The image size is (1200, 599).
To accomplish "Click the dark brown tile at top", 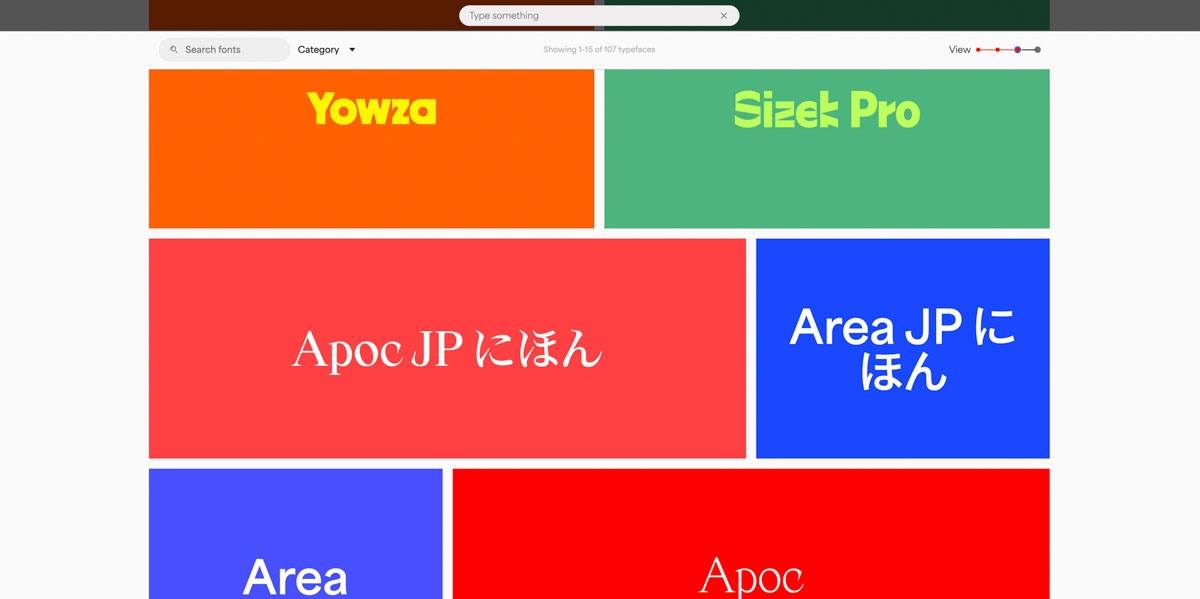I will [x=300, y=15].
